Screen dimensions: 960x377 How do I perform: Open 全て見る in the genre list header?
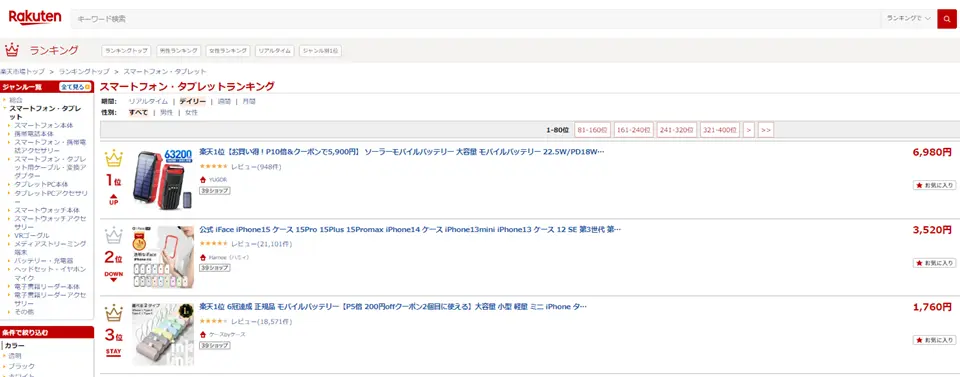[x=75, y=87]
